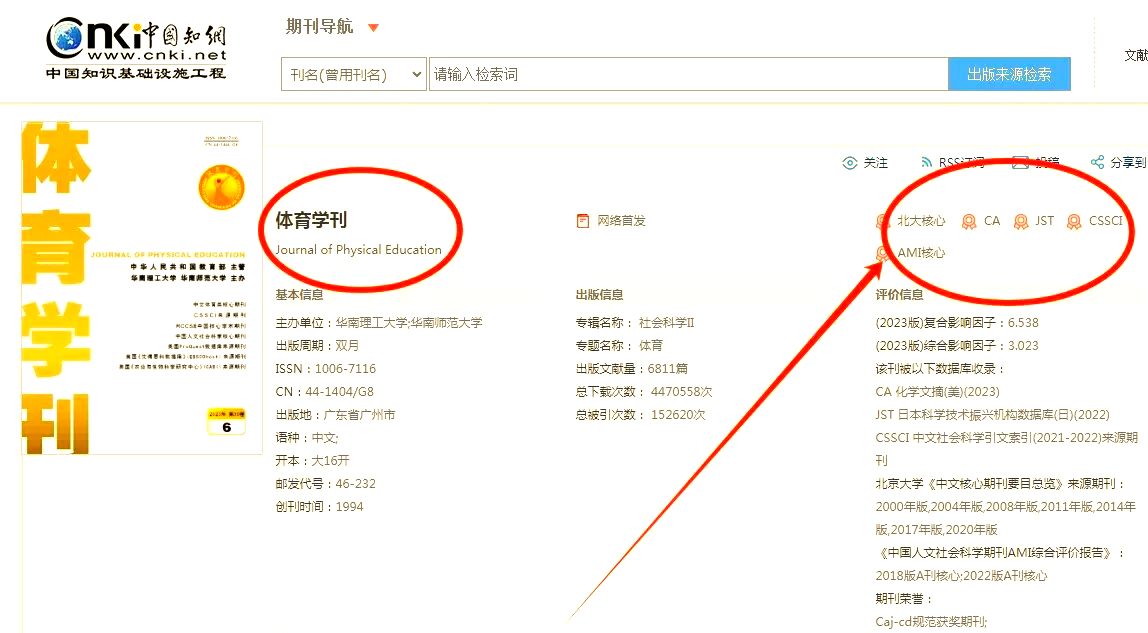
Task: Click the 体育学刊 journal title
Action: coord(311,220)
